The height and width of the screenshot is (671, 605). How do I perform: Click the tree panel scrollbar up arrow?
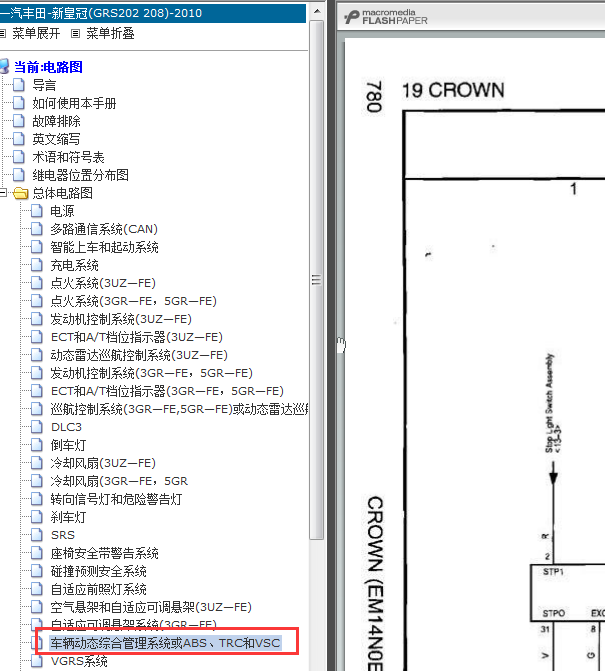pyautogui.click(x=317, y=11)
